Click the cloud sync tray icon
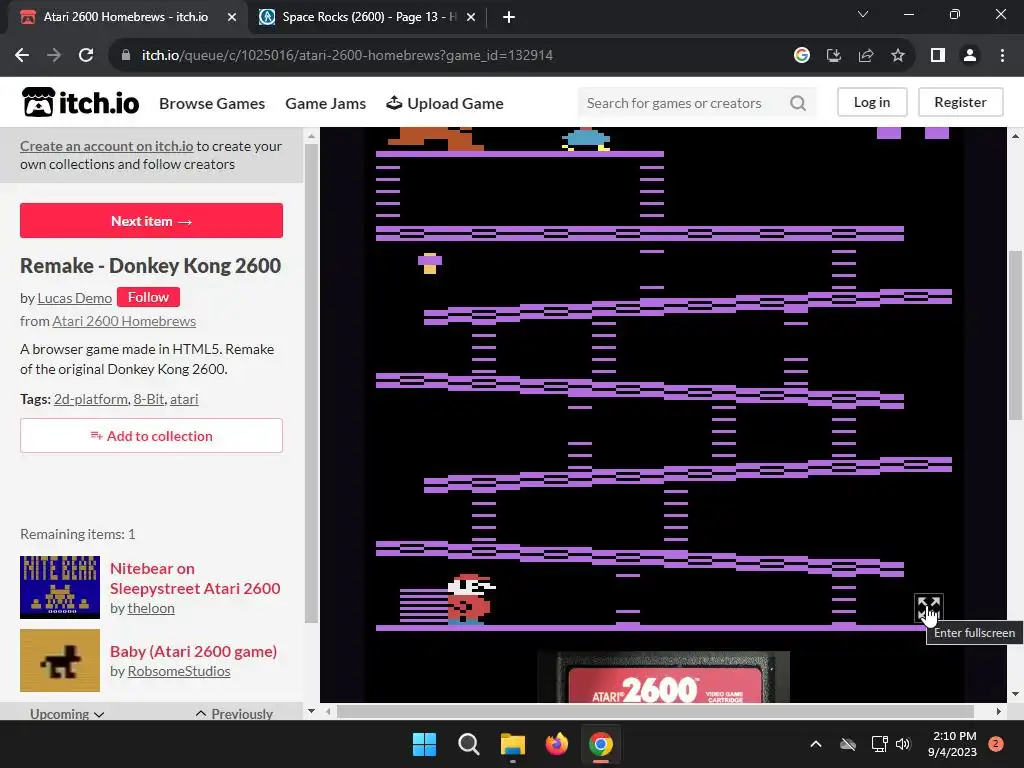Image resolution: width=1024 pixels, height=768 pixels. coord(848,744)
